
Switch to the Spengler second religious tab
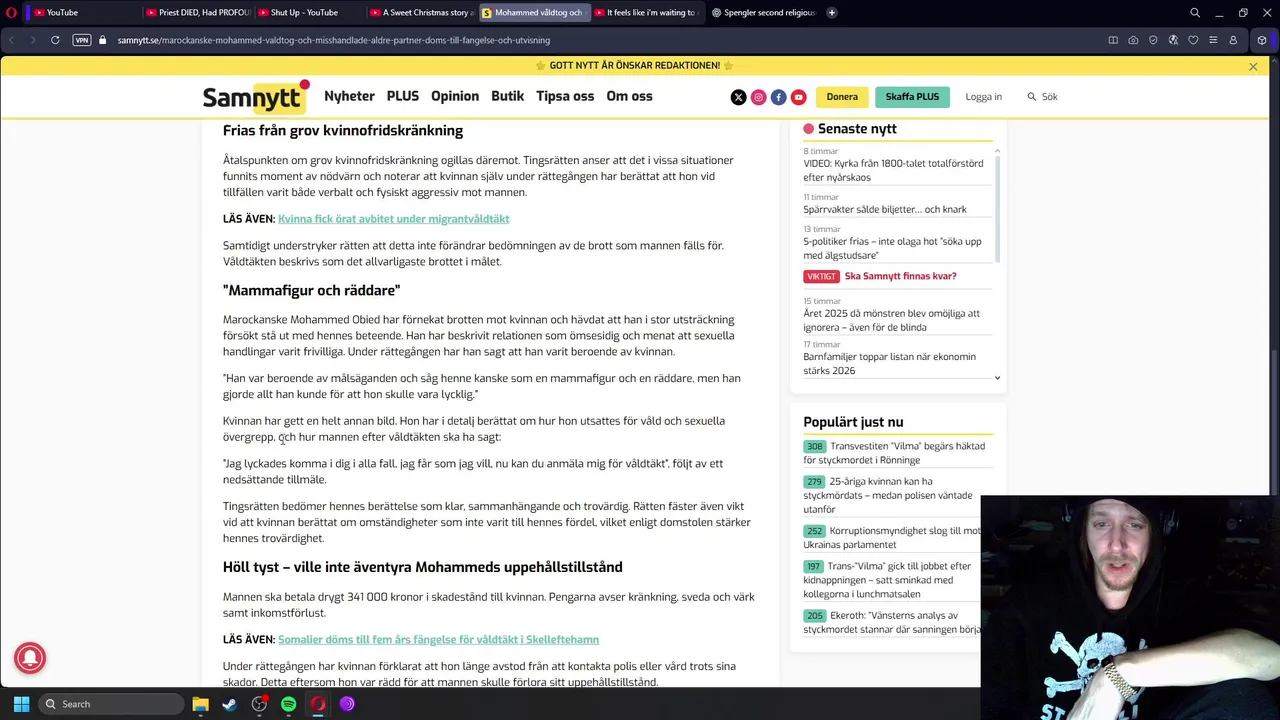pyautogui.click(x=763, y=13)
